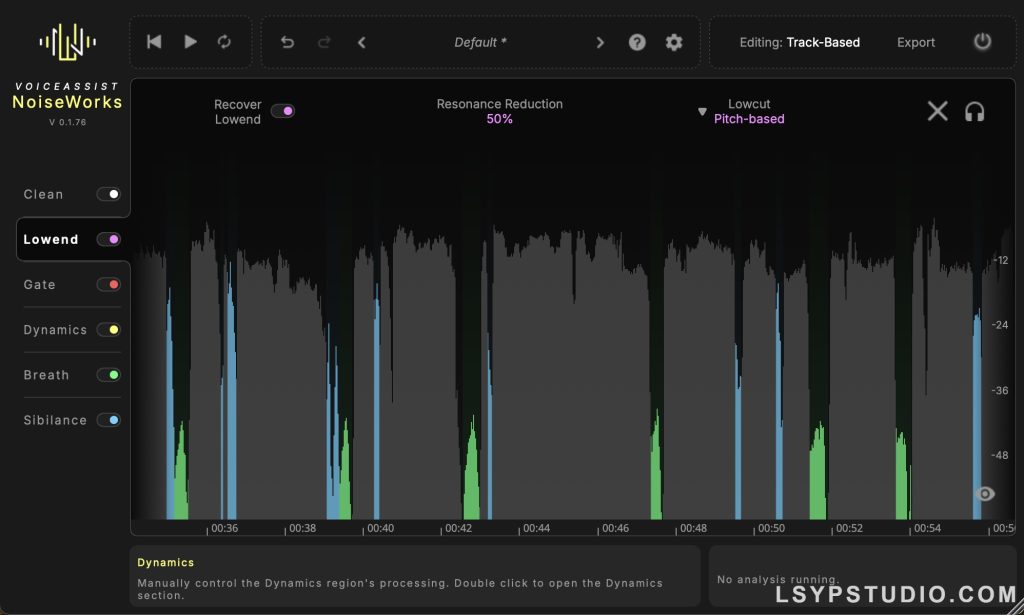Enable headphones listen icon
This screenshot has width=1024, height=615.
pyautogui.click(x=974, y=111)
